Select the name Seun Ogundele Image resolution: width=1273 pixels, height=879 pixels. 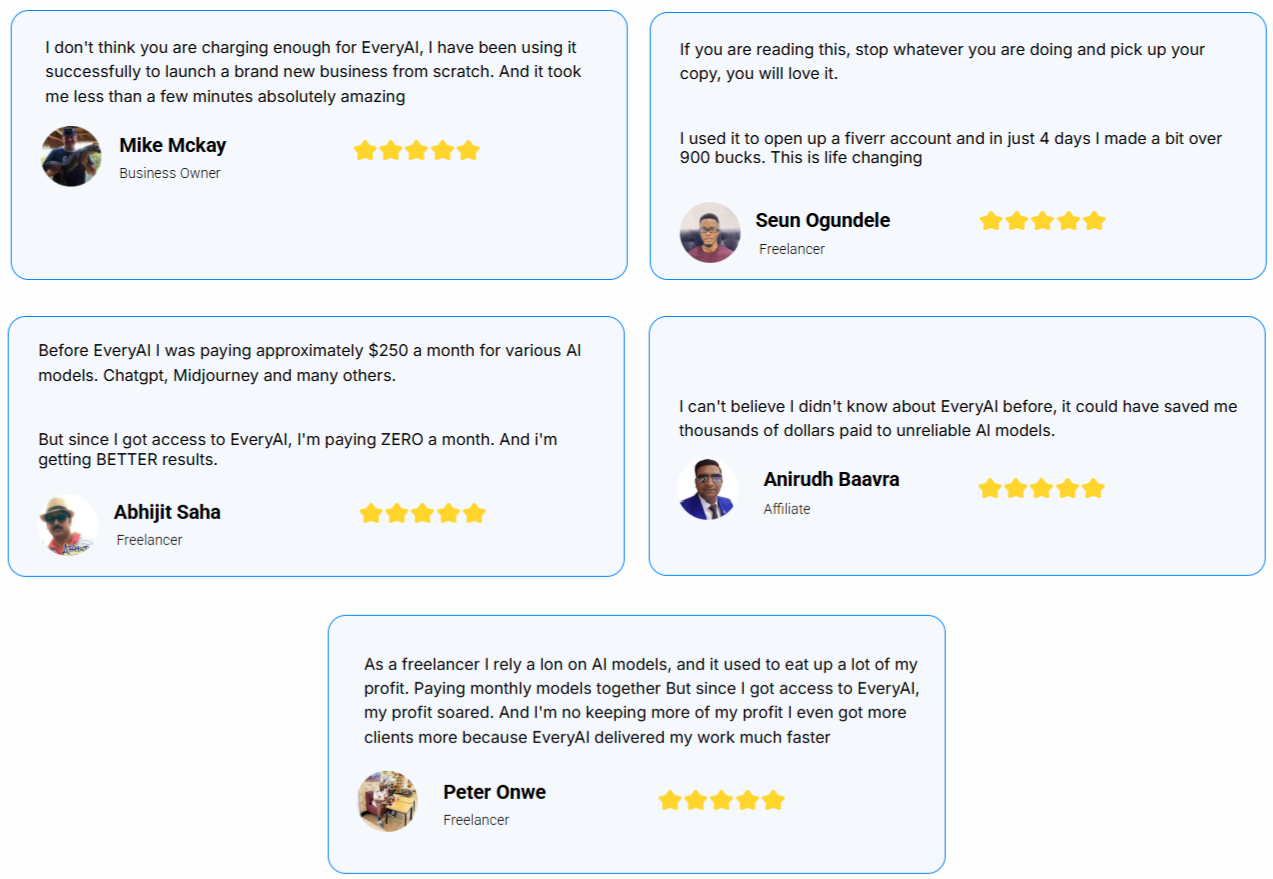pos(823,220)
